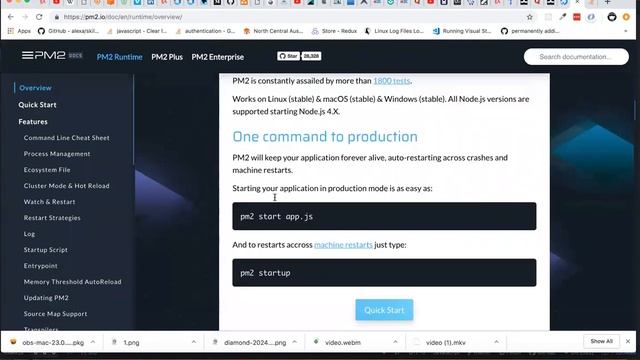Image resolution: width=640 pixels, height=360 pixels.
Task: Bookmark this page with the star icon
Action: (x=530, y=17)
